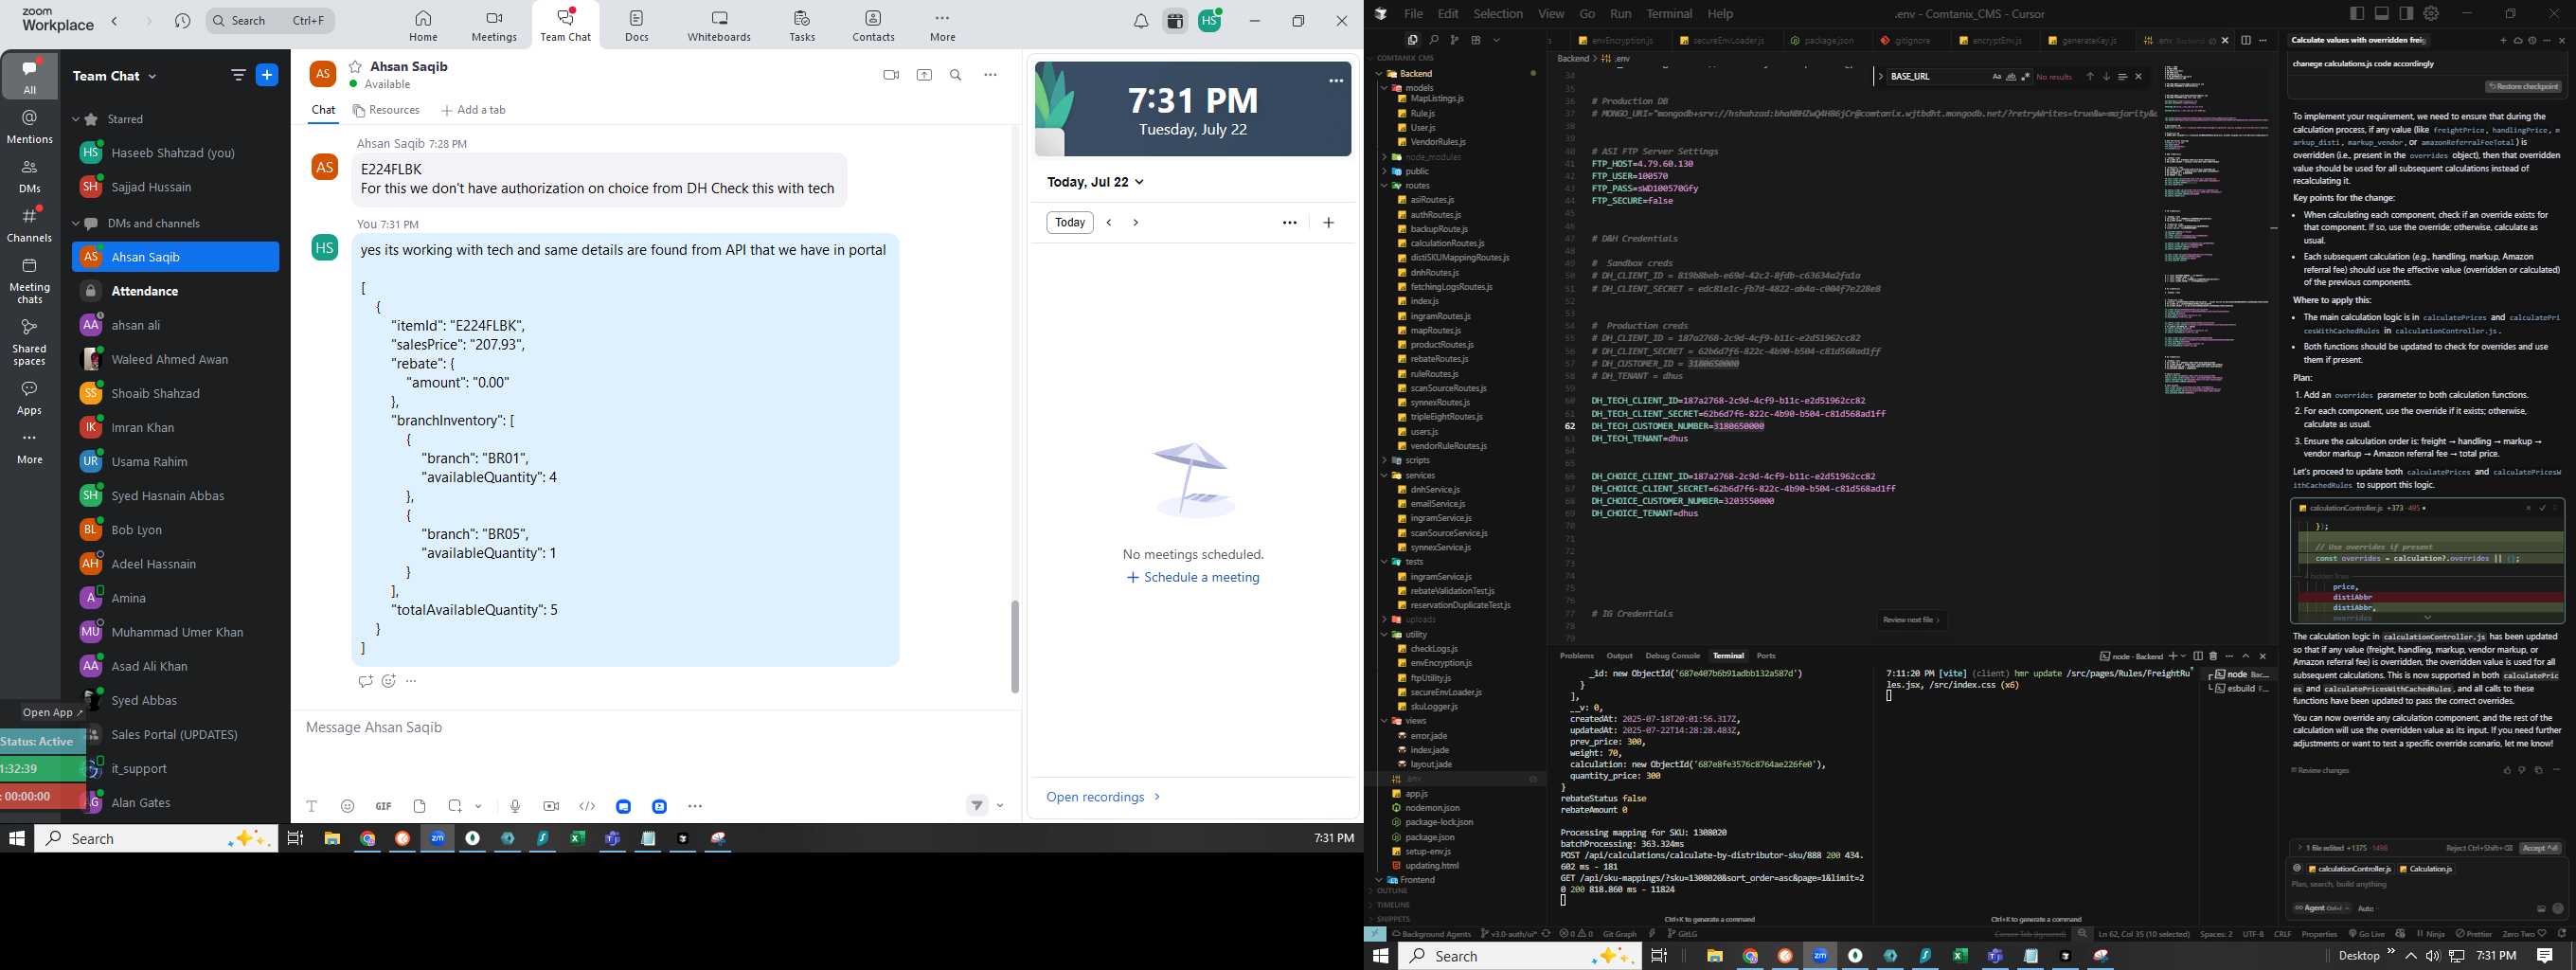Filter the Team Chat list
This screenshot has height=970, width=2576.
tap(238, 75)
